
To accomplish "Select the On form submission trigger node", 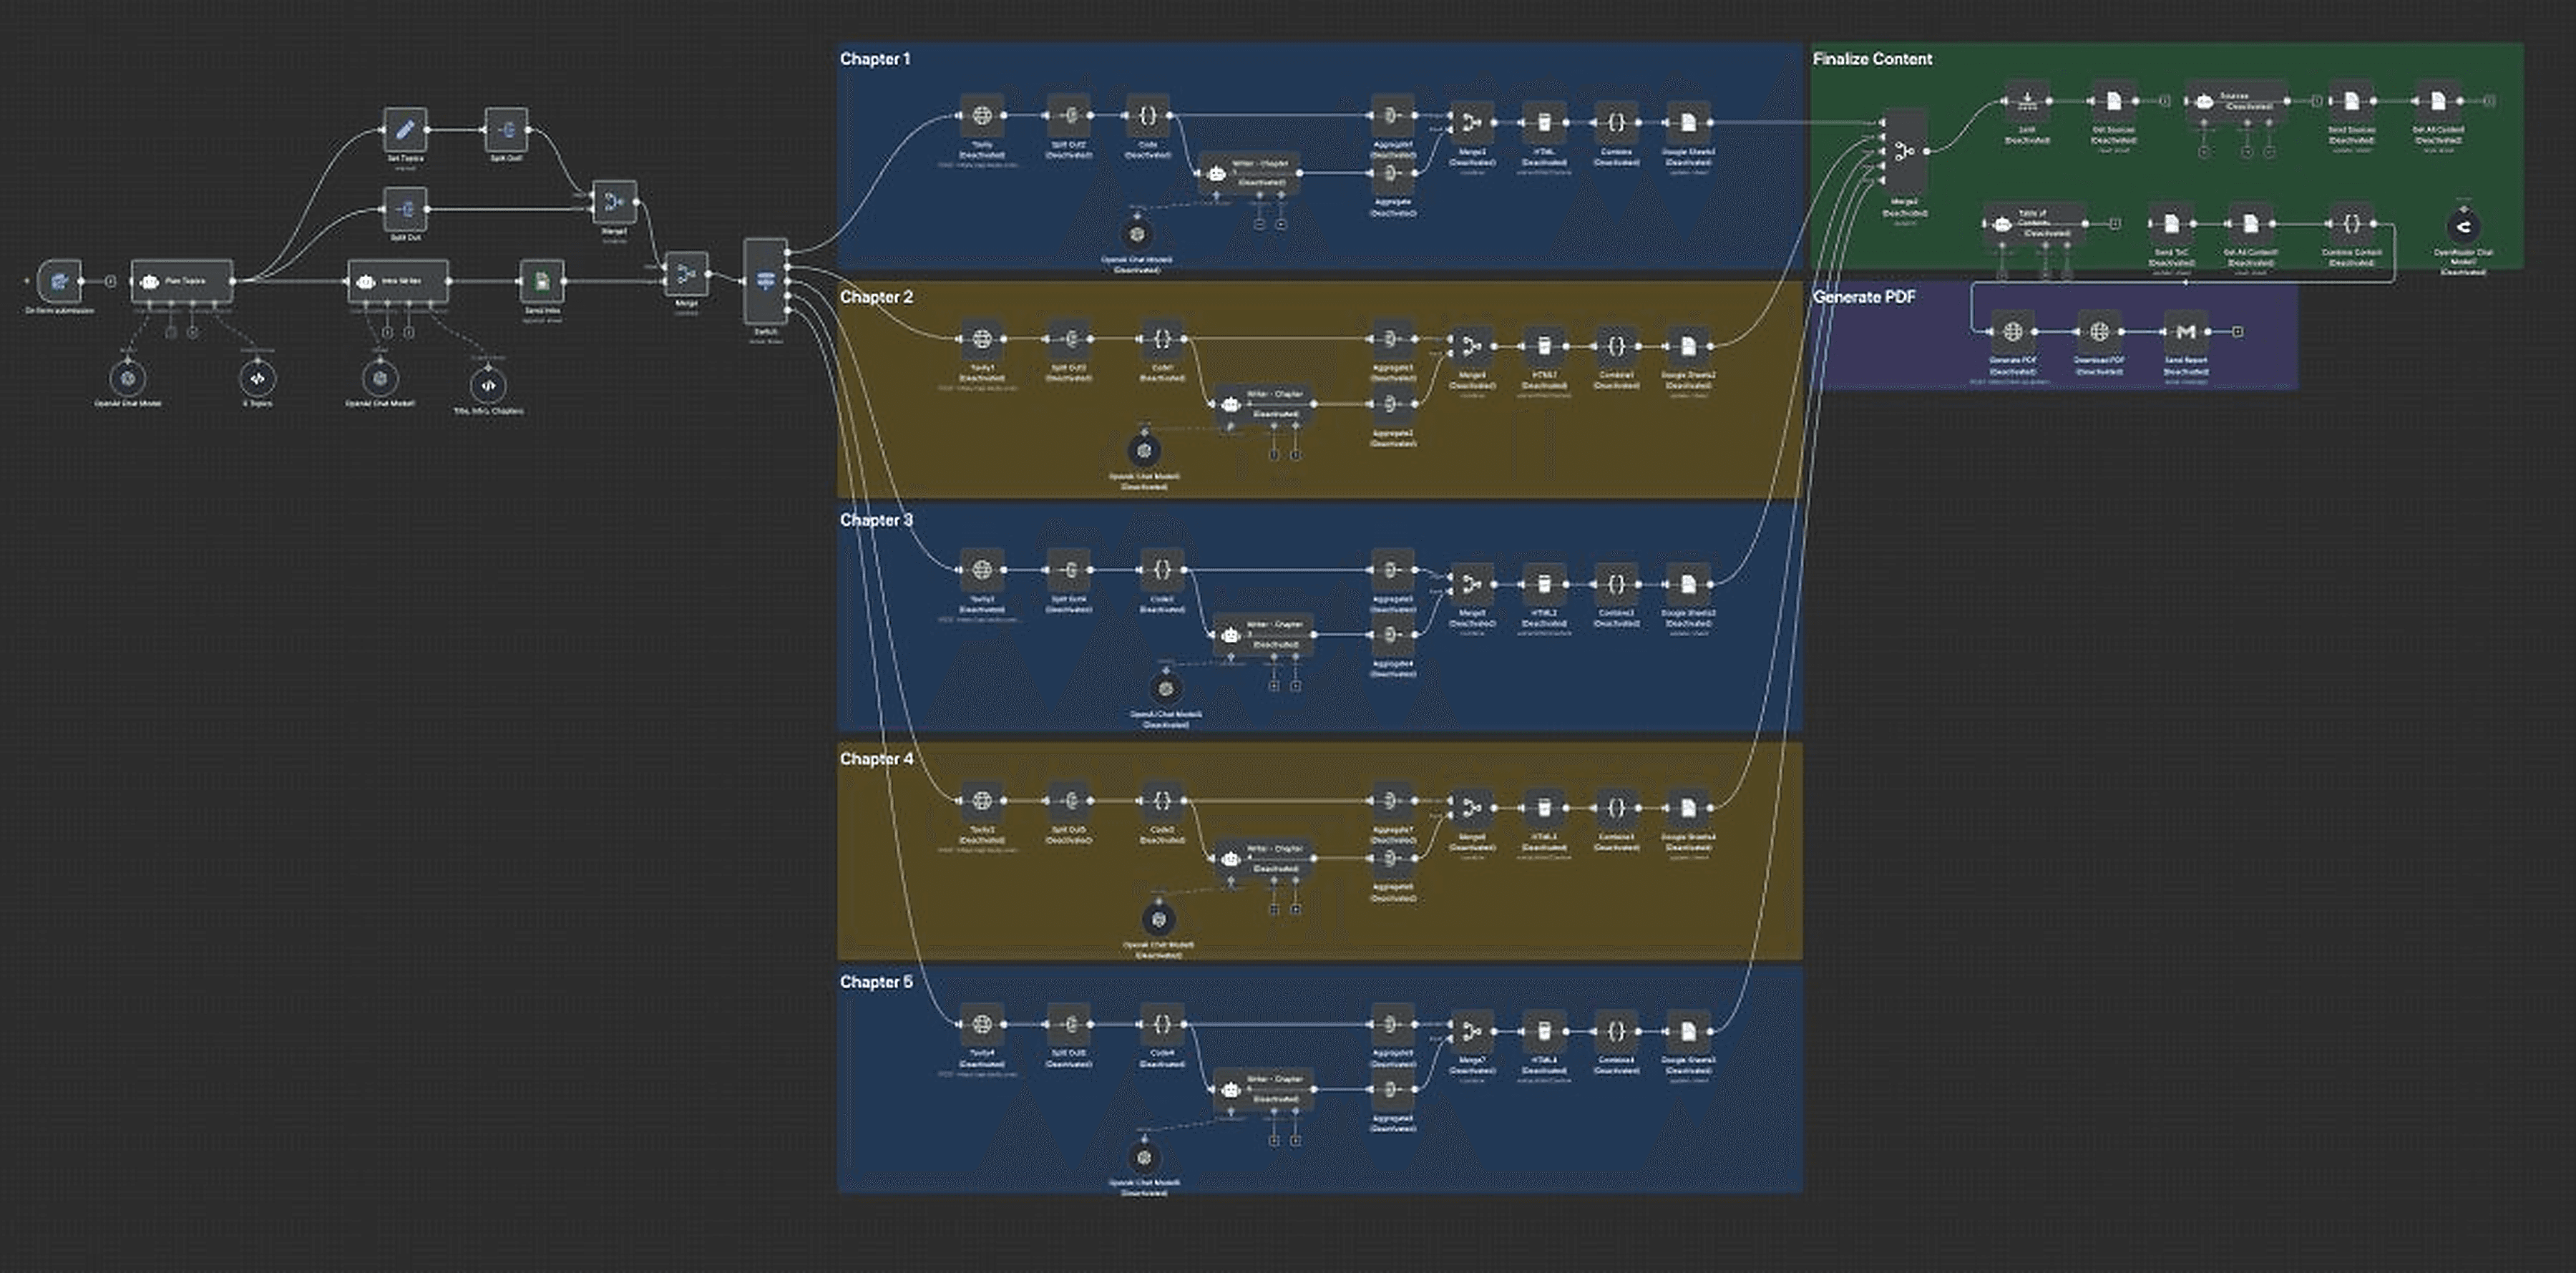I will 59,280.
